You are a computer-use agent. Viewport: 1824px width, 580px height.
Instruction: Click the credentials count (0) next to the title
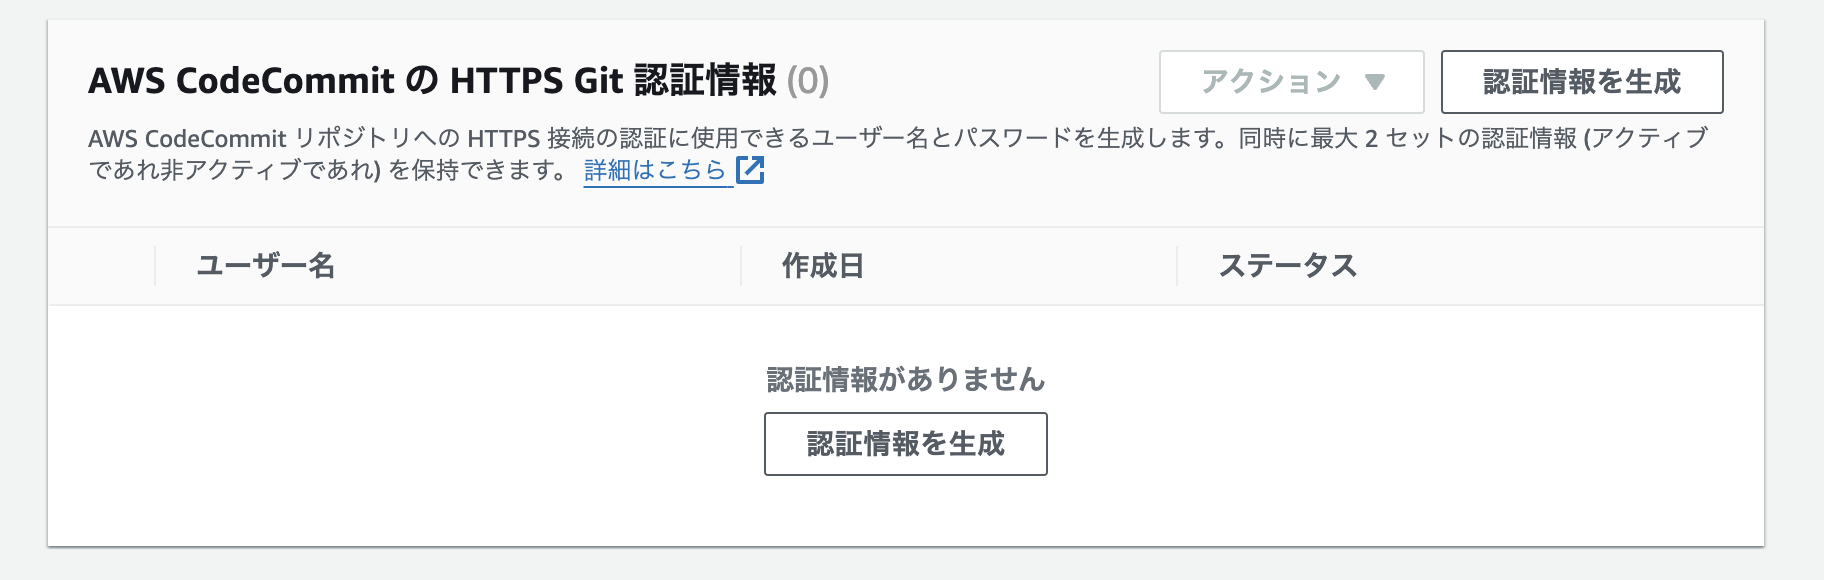(x=808, y=80)
